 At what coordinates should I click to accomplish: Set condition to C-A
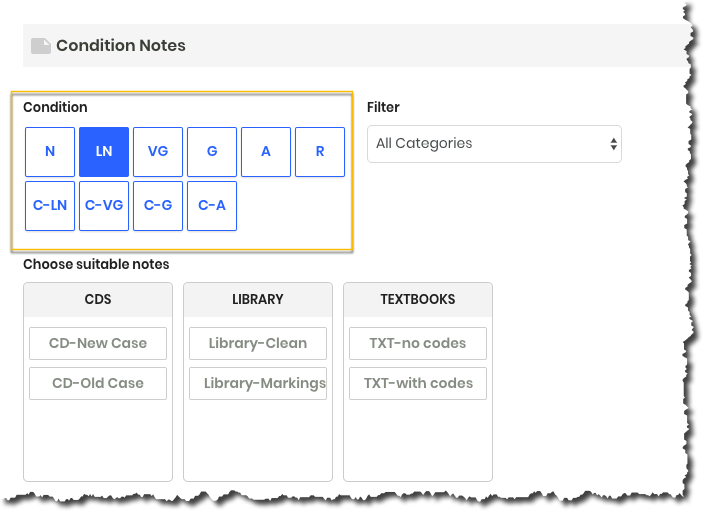point(212,206)
